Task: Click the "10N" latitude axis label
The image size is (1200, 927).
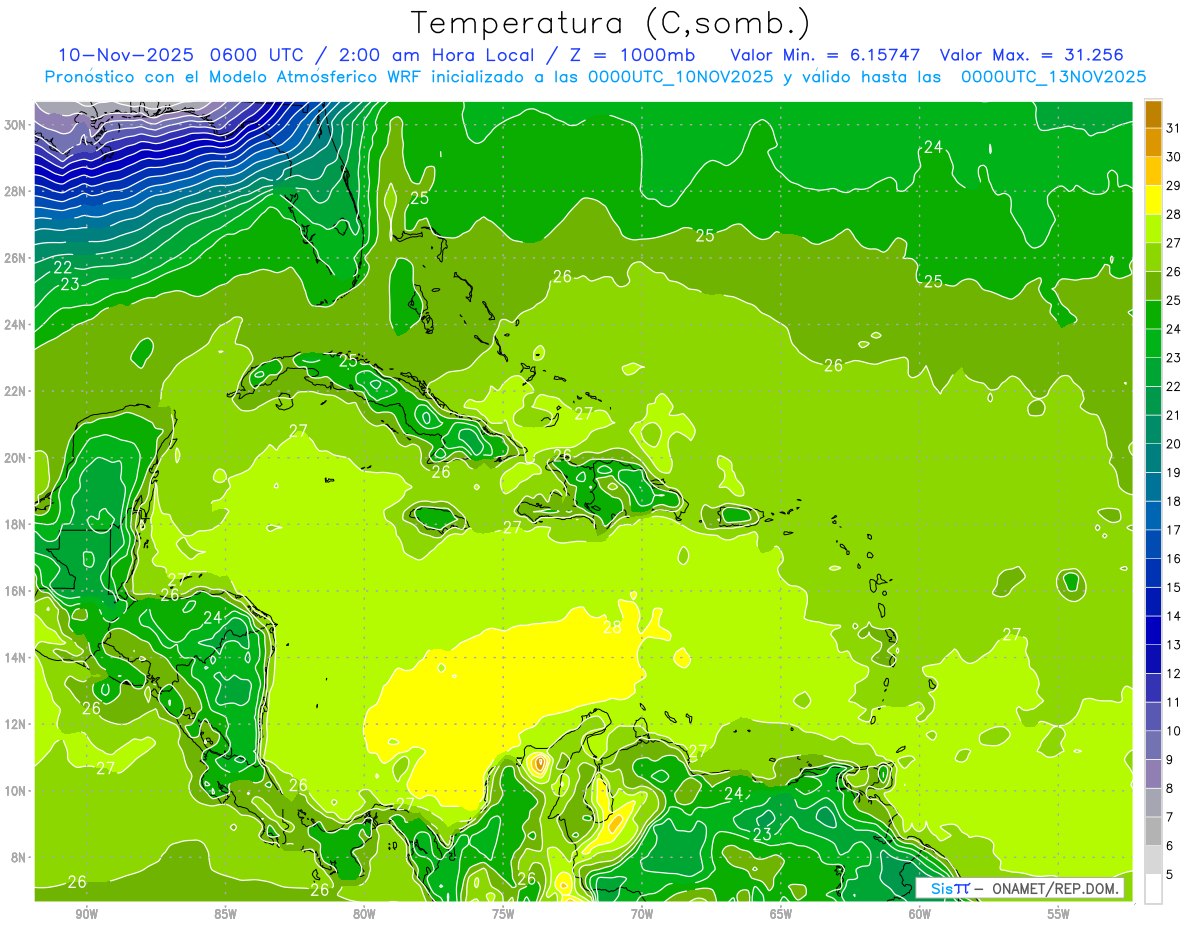Action: pyautogui.click(x=17, y=790)
